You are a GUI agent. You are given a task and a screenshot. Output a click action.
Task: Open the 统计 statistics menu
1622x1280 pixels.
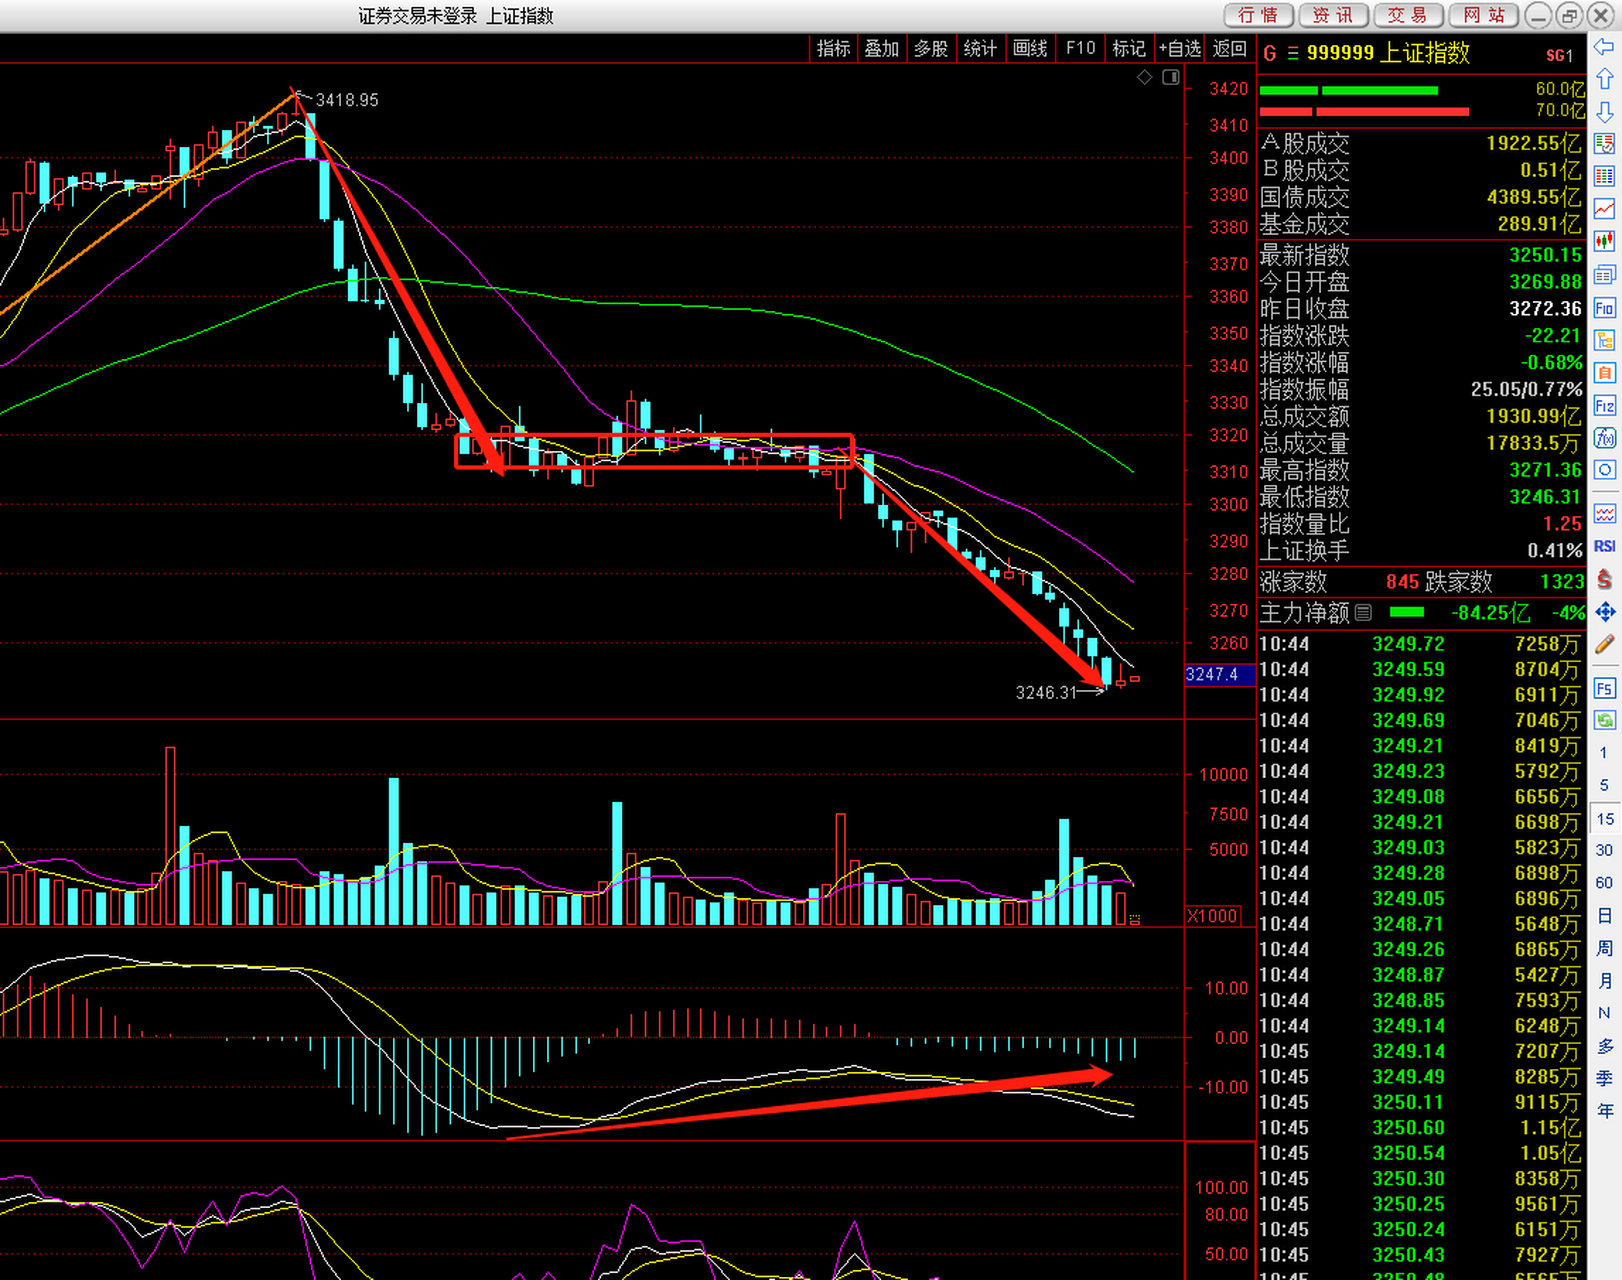coord(980,48)
